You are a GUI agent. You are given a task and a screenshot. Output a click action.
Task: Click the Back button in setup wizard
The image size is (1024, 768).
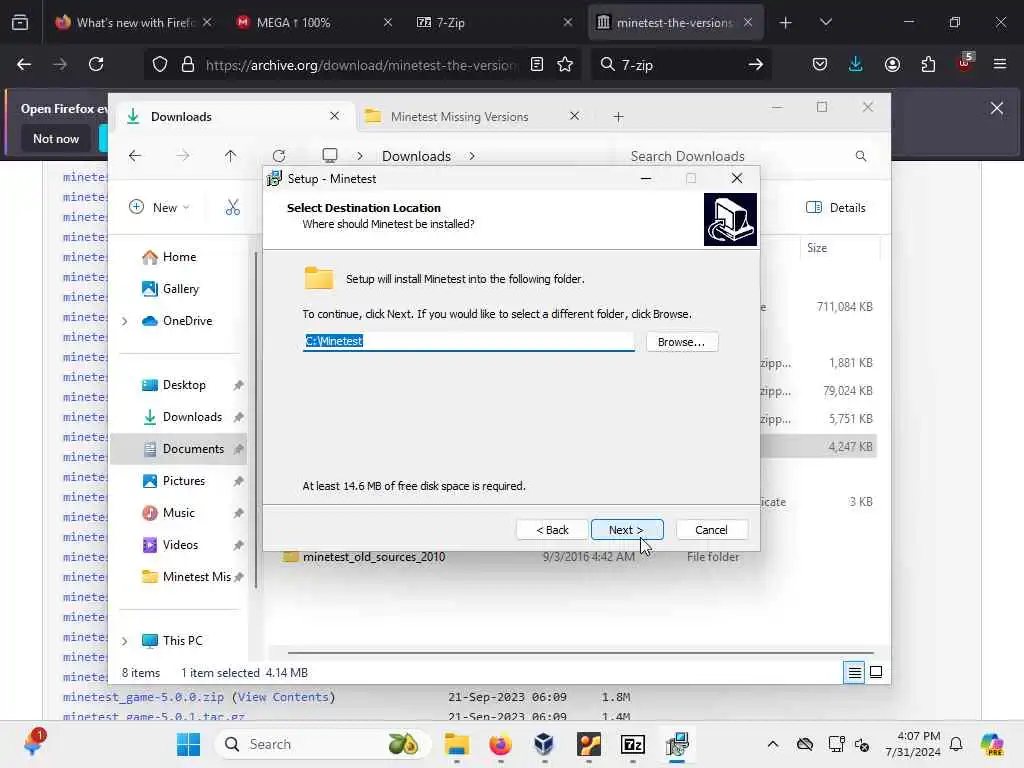pyautogui.click(x=552, y=530)
